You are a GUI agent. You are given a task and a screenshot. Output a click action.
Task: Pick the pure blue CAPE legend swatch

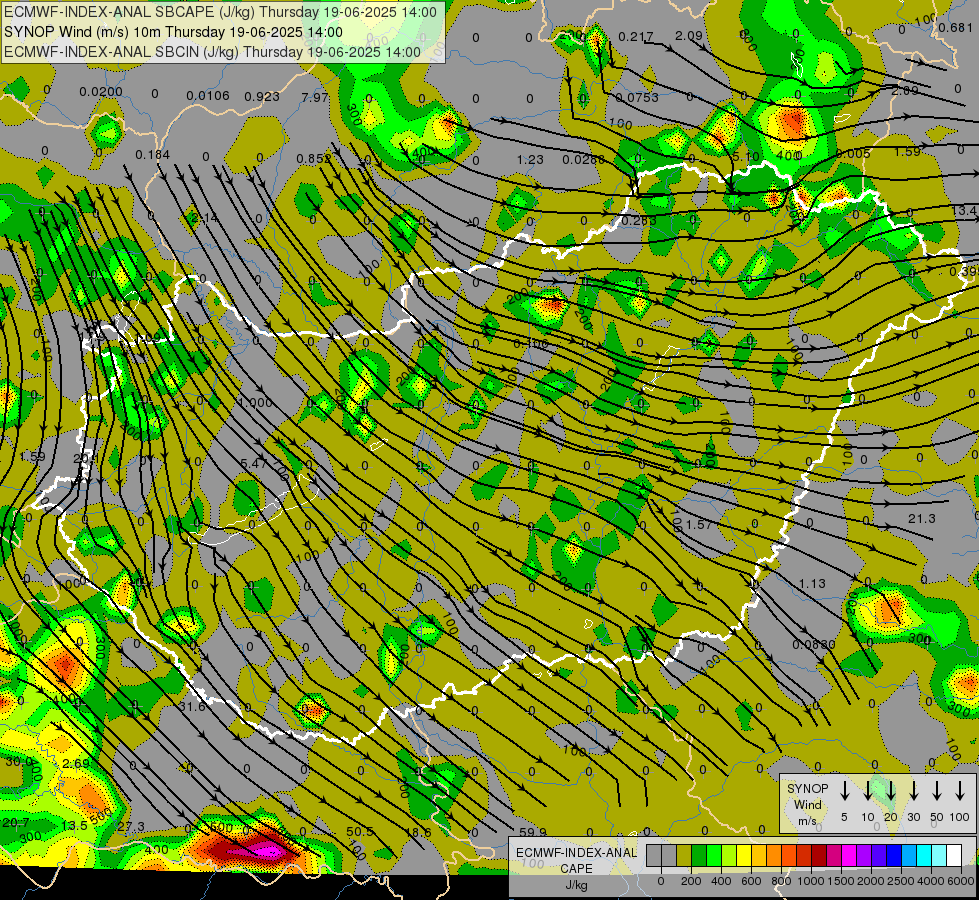point(893,855)
